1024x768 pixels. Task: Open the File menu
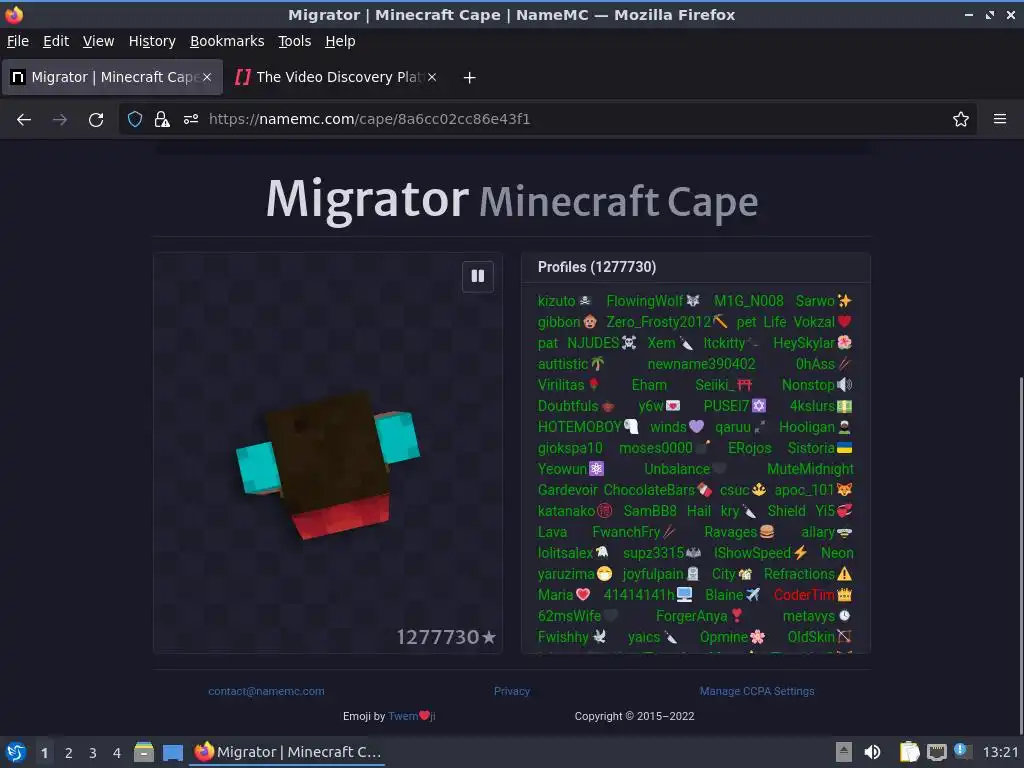point(18,41)
